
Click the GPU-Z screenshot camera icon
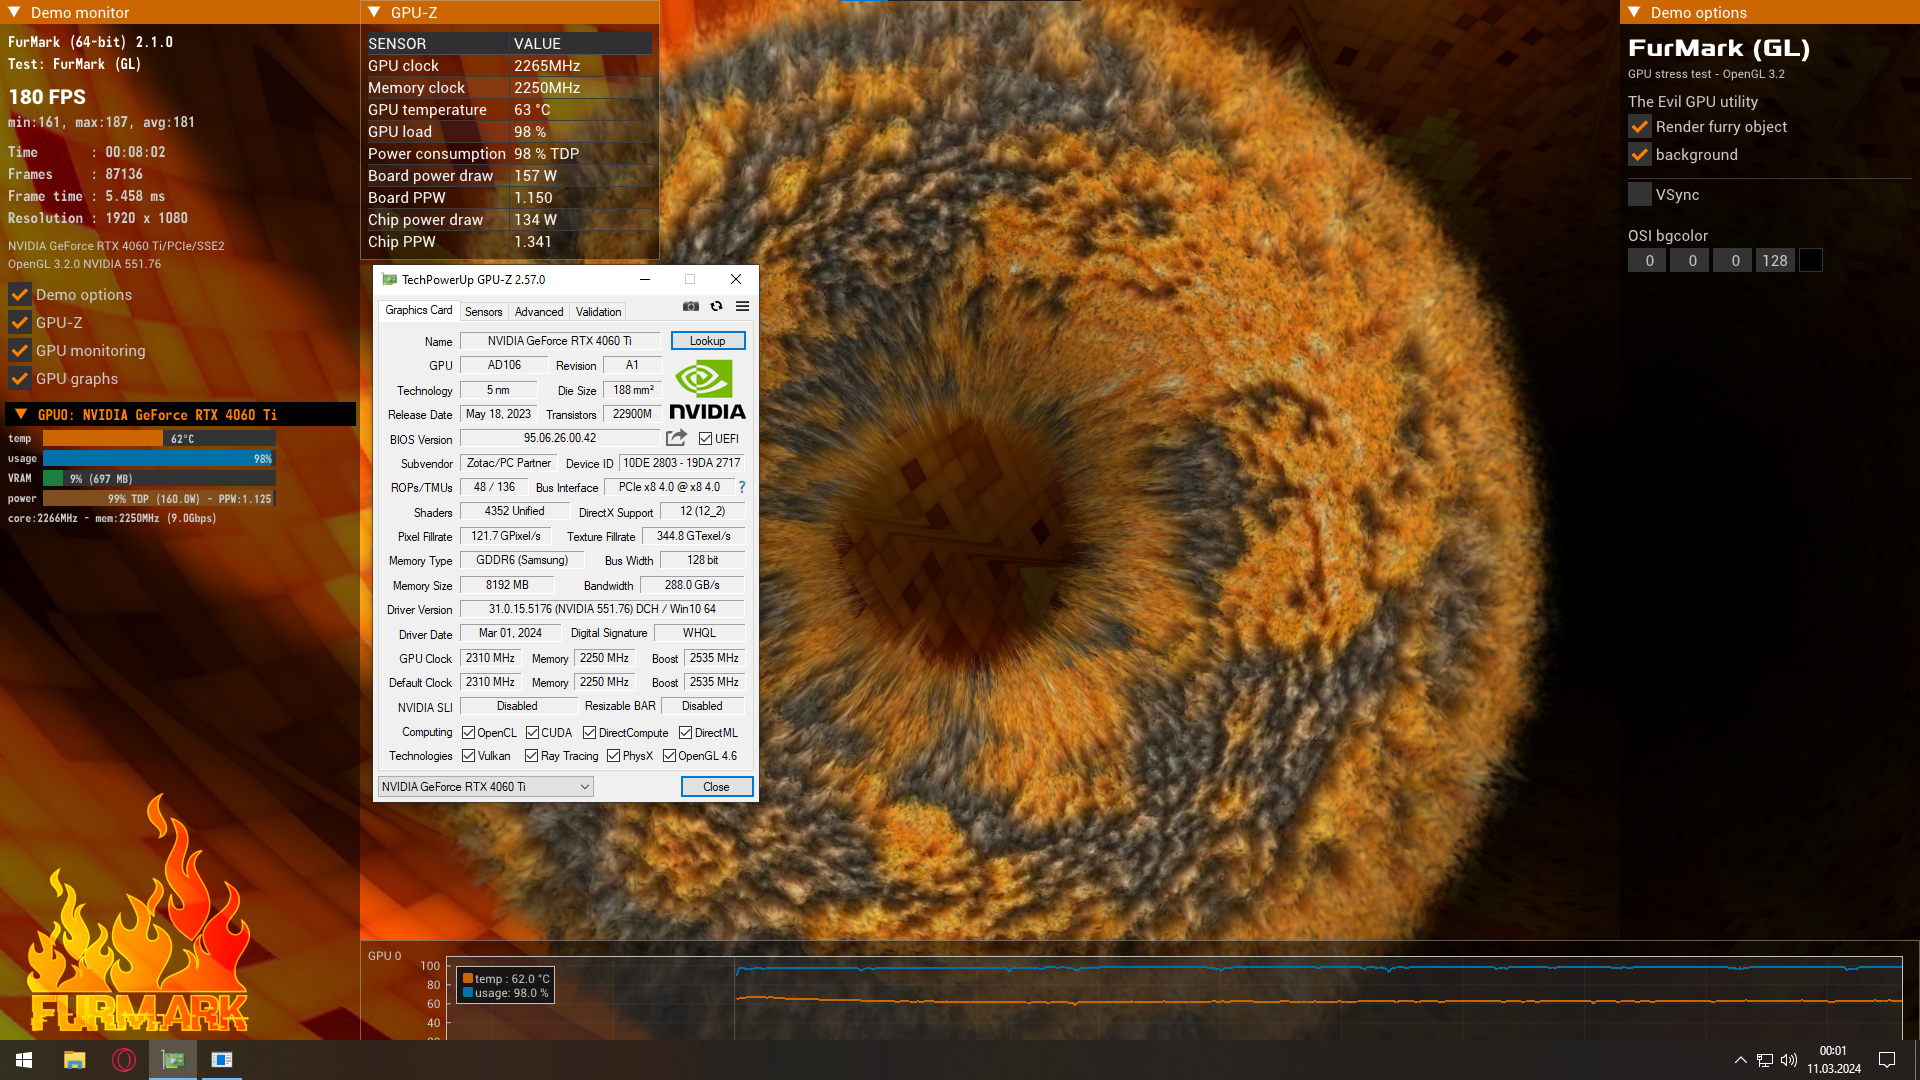(690, 307)
